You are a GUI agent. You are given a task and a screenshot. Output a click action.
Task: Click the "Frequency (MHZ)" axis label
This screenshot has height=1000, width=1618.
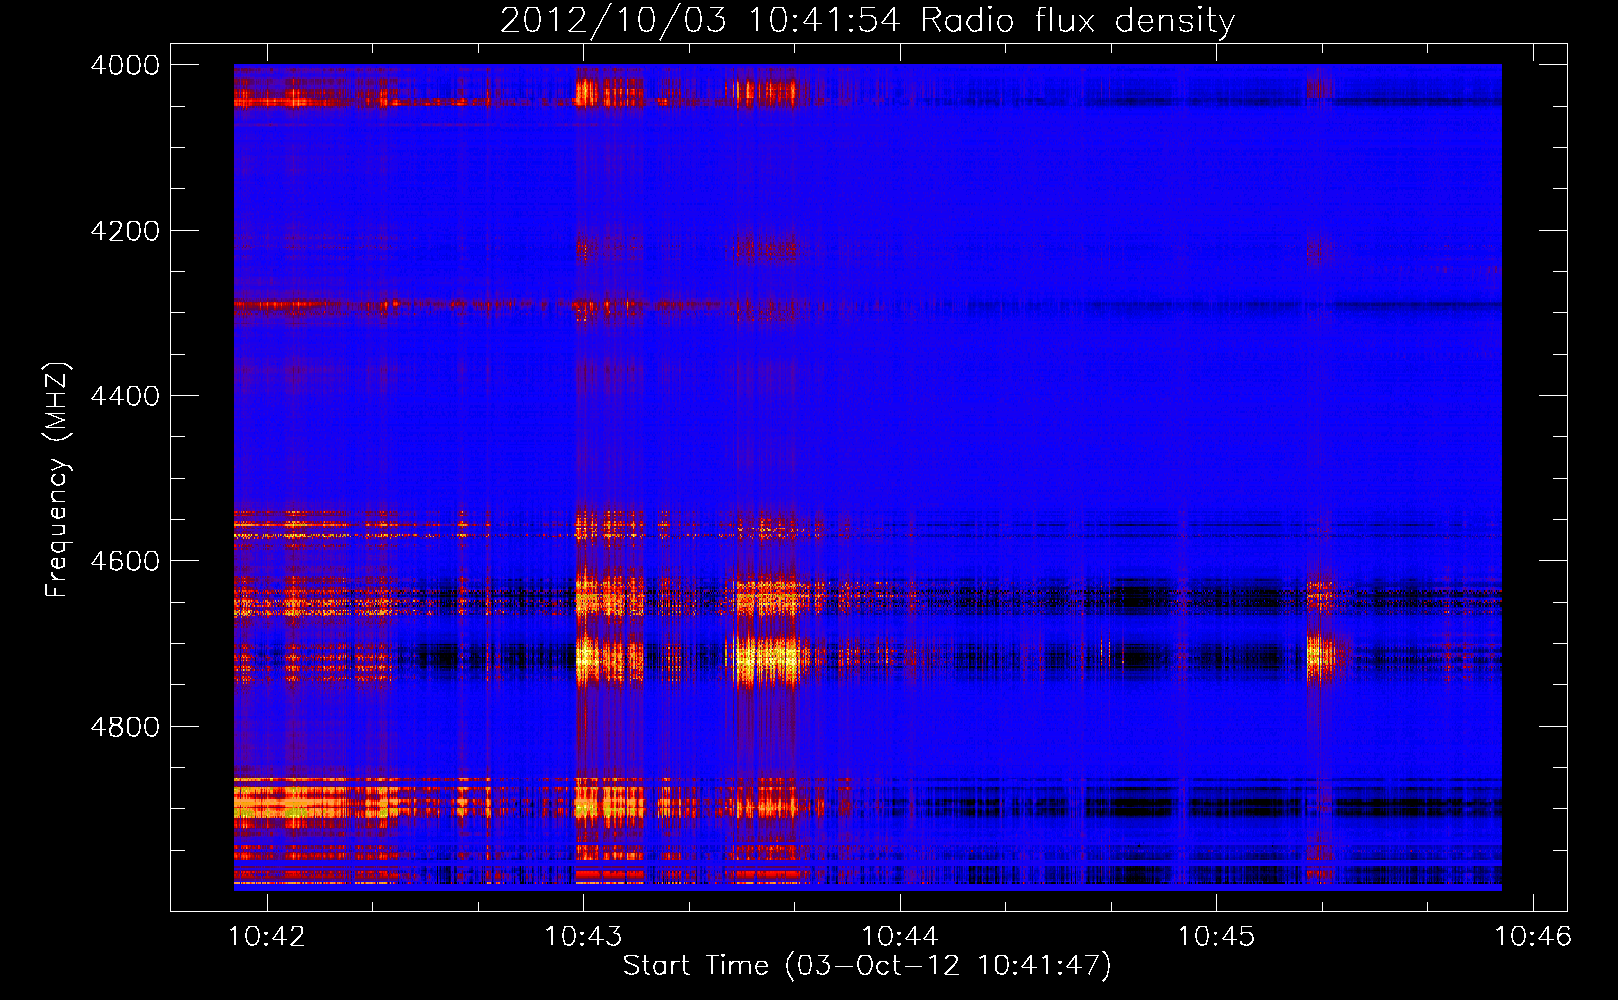click(57, 480)
